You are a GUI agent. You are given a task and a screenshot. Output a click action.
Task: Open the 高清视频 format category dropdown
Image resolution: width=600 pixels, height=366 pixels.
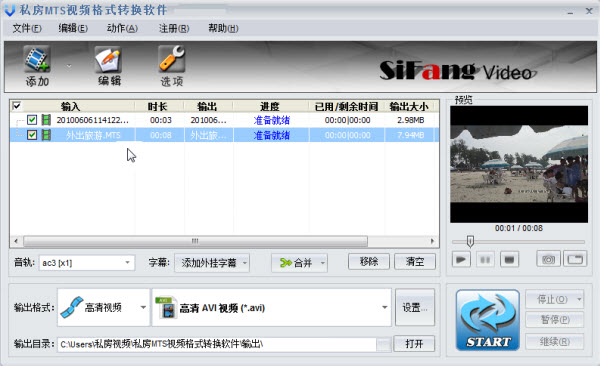103,307
